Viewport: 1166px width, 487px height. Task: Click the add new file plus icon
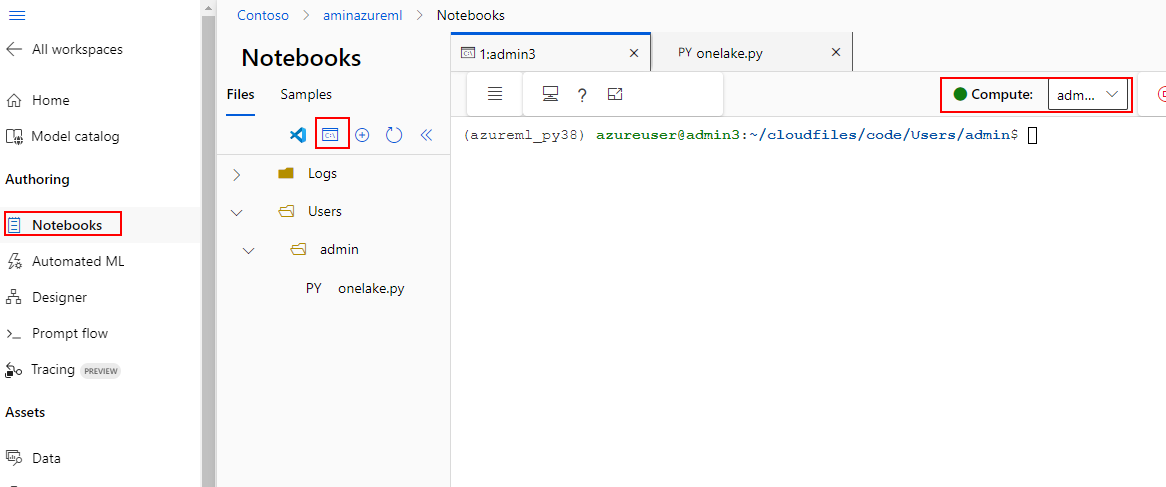pos(362,135)
